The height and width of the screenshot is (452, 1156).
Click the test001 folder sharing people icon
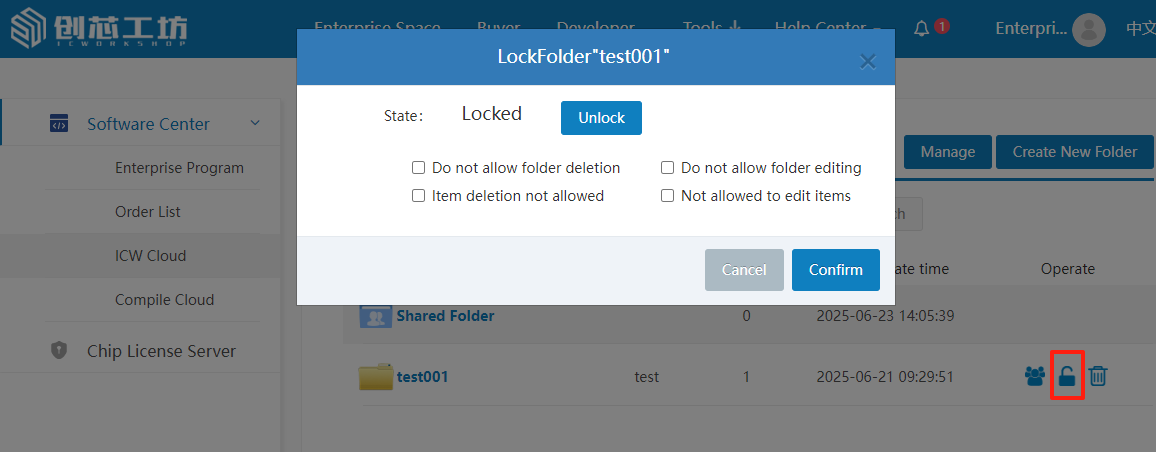(x=1035, y=376)
